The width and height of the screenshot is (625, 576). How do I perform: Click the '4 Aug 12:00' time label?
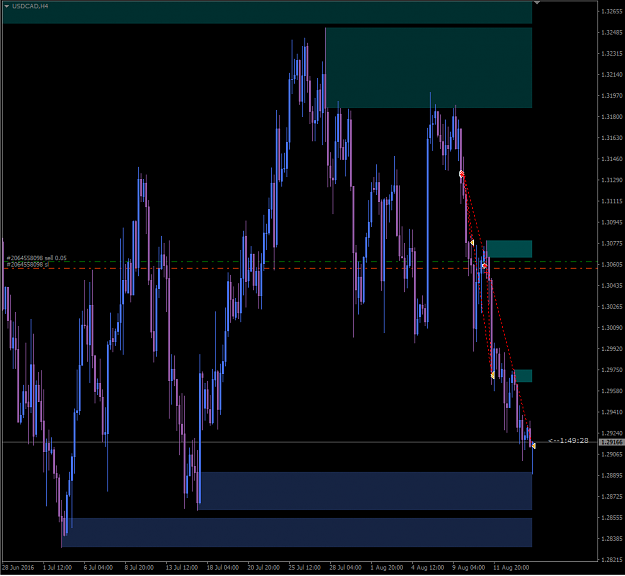[x=428, y=568]
